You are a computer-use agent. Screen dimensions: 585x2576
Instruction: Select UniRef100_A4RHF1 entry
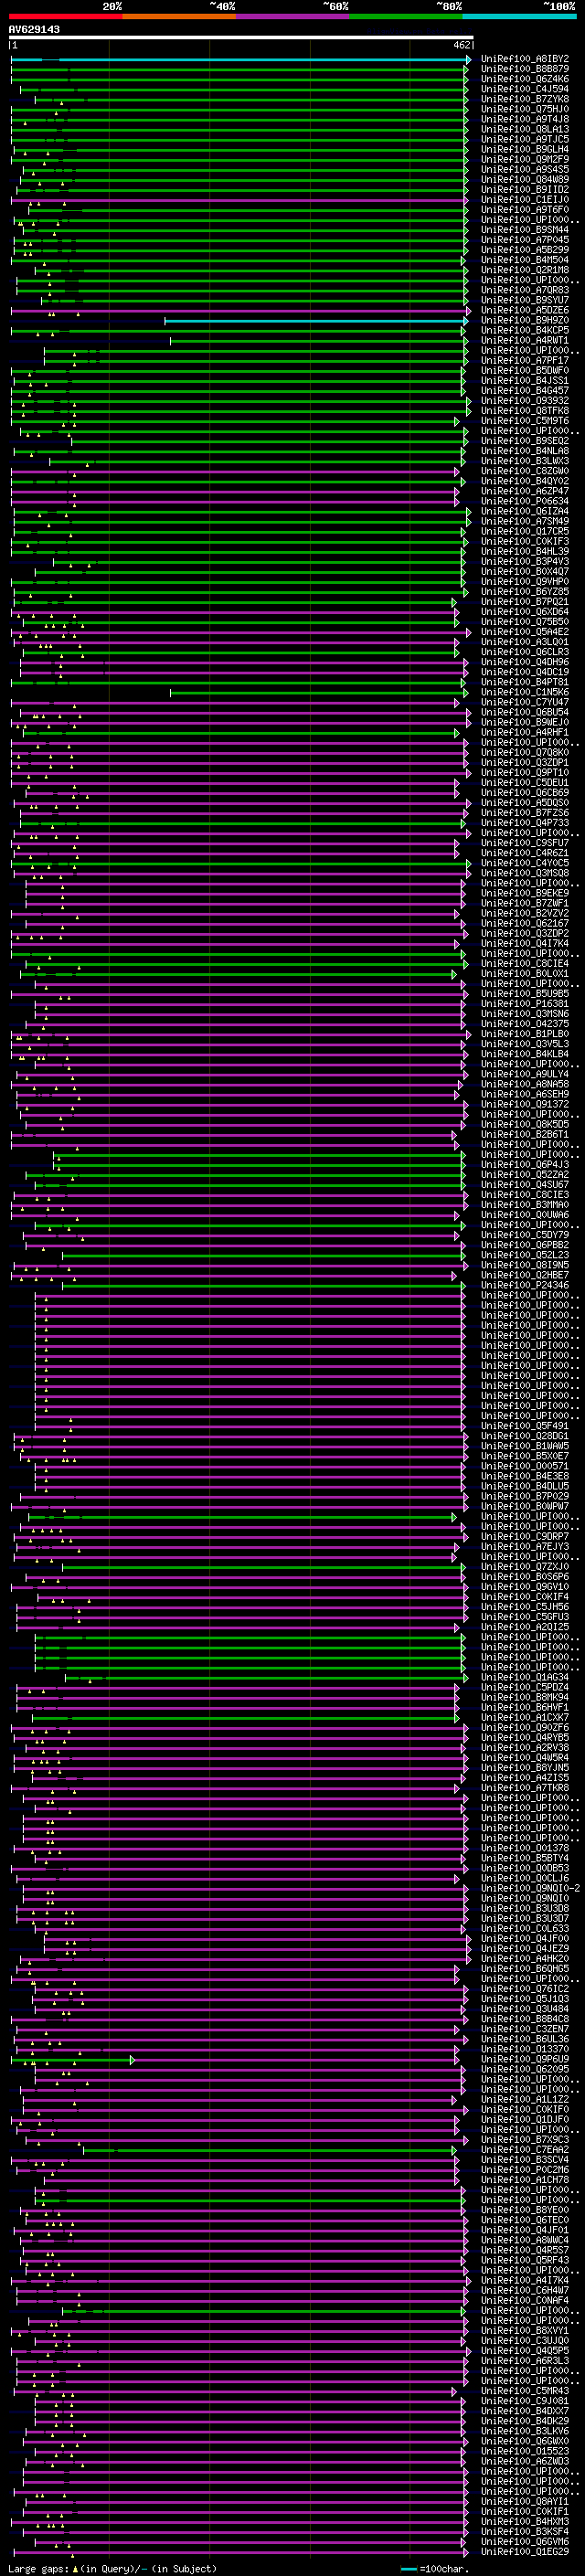(x=525, y=732)
